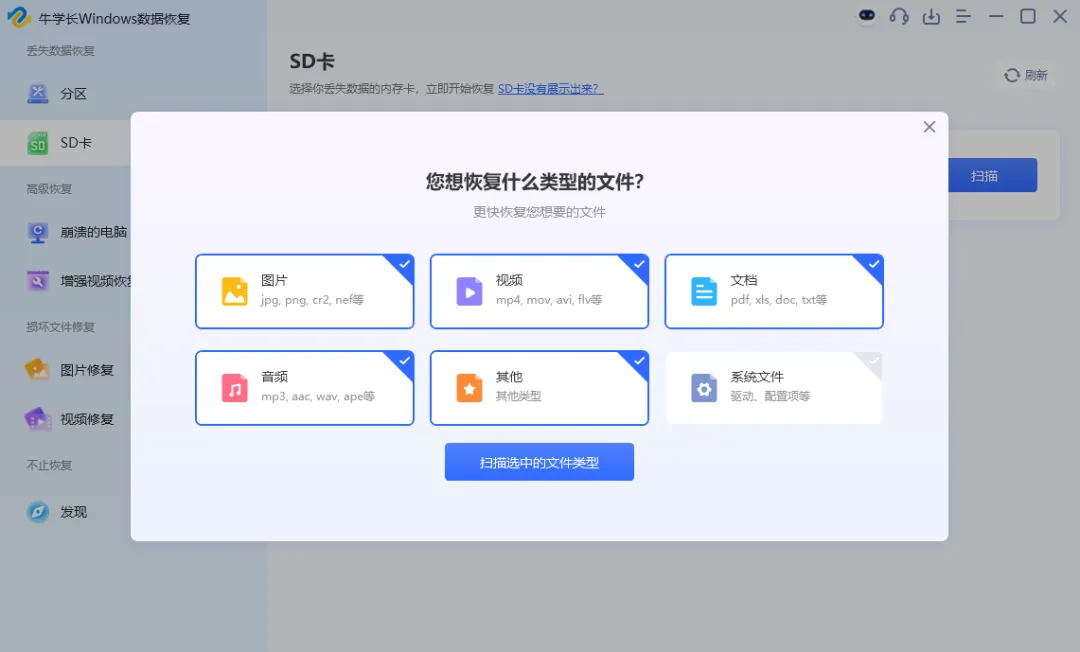The height and width of the screenshot is (652, 1080).
Task: Toggle the 图片 file type checkmark
Action: pyautogui.click(x=404, y=264)
